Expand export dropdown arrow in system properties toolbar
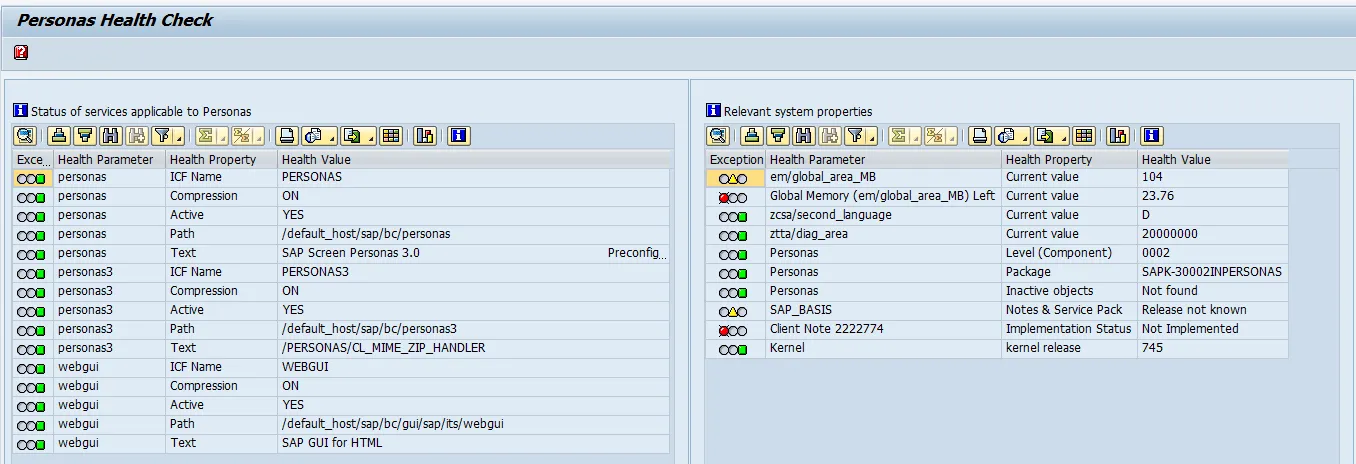This screenshot has width=1356, height=464. point(1064,138)
